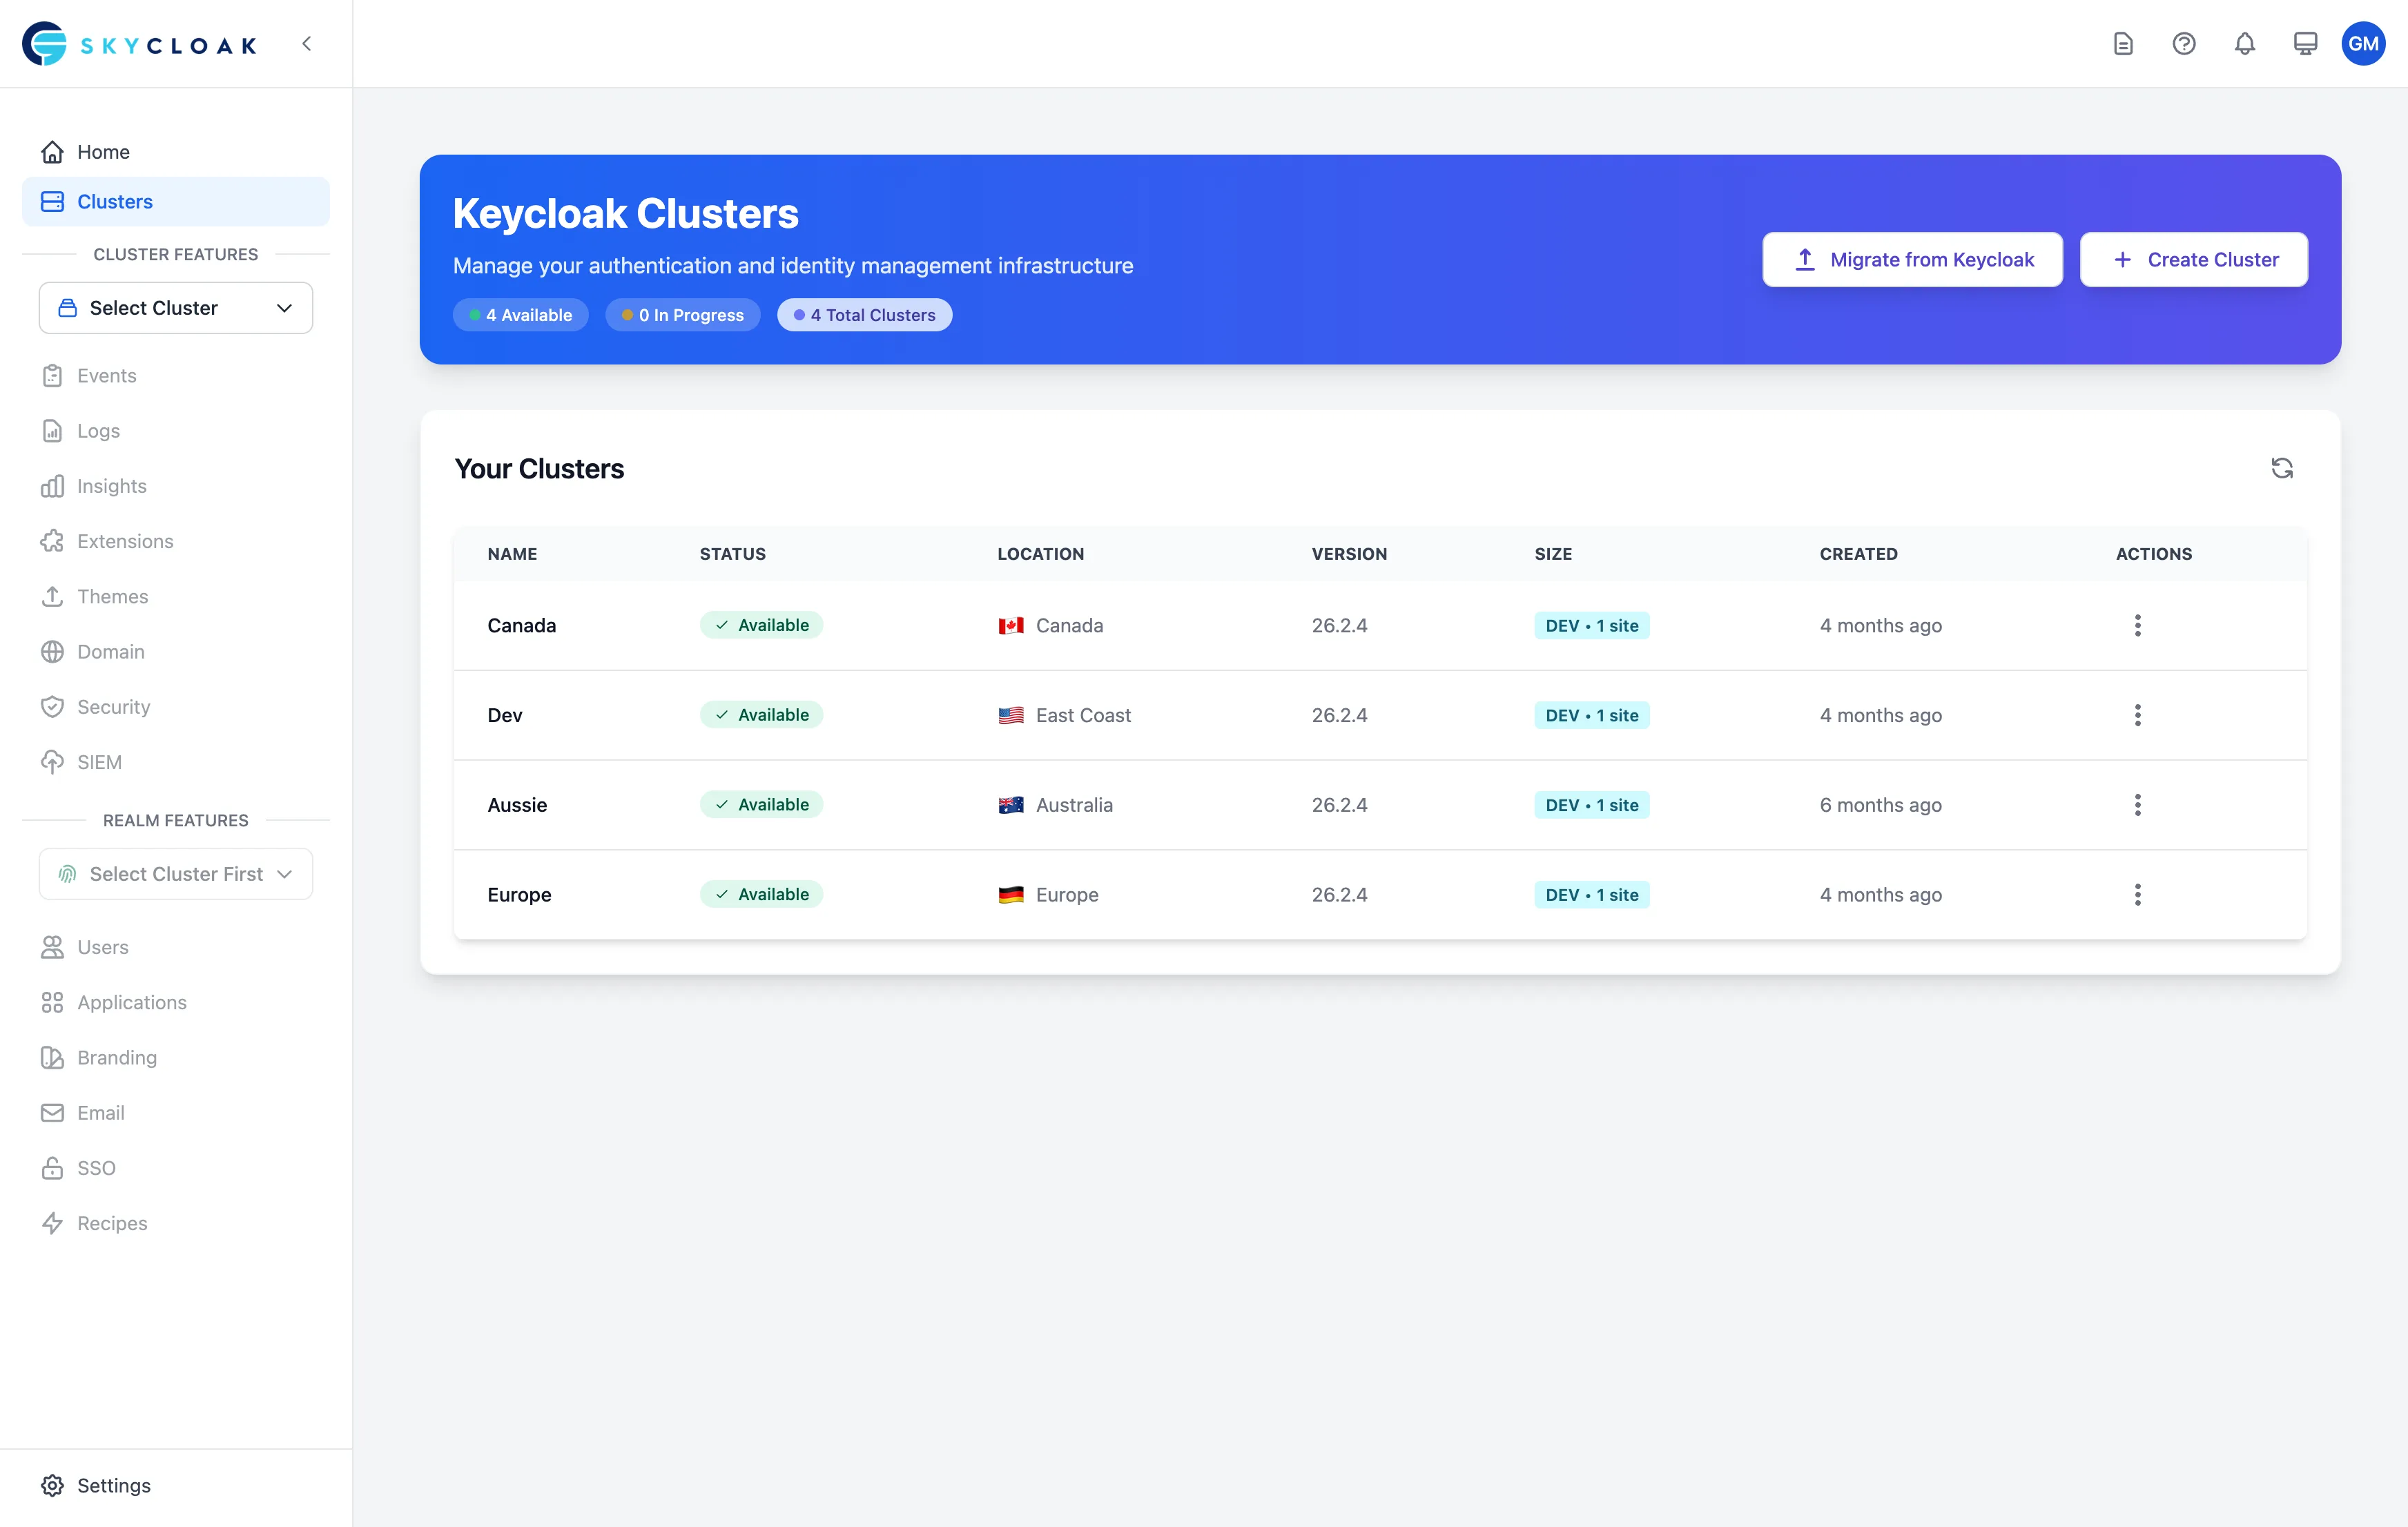The height and width of the screenshot is (1527, 2408).
Task: Click the help question mark icon
Action: click(x=2184, y=43)
